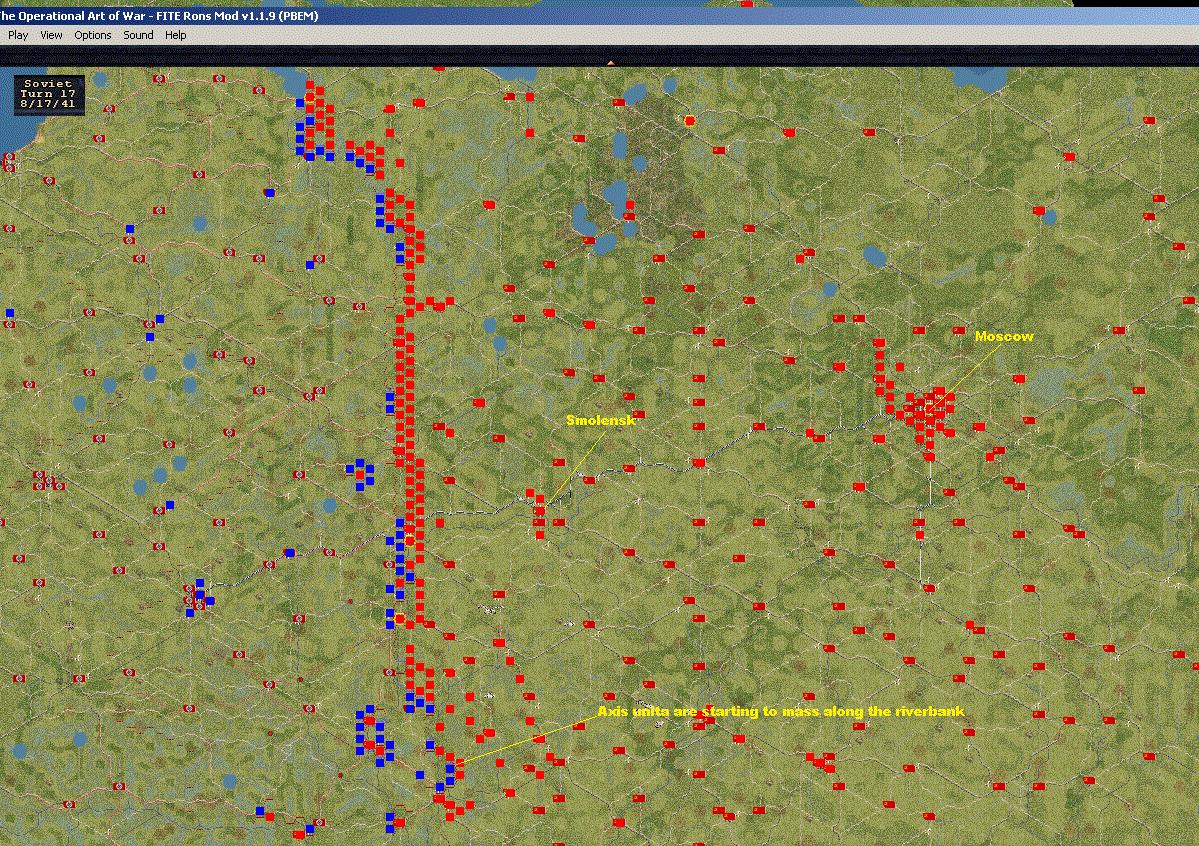Open the Sound menu
This screenshot has width=1199, height=846.
(x=138, y=35)
